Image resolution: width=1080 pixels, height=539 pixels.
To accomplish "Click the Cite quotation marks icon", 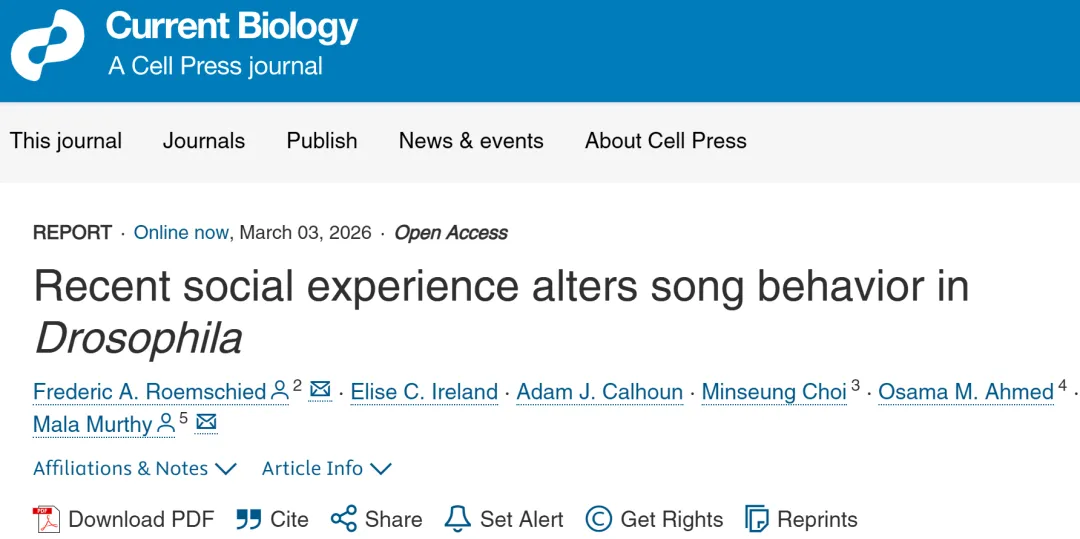I will point(248,519).
